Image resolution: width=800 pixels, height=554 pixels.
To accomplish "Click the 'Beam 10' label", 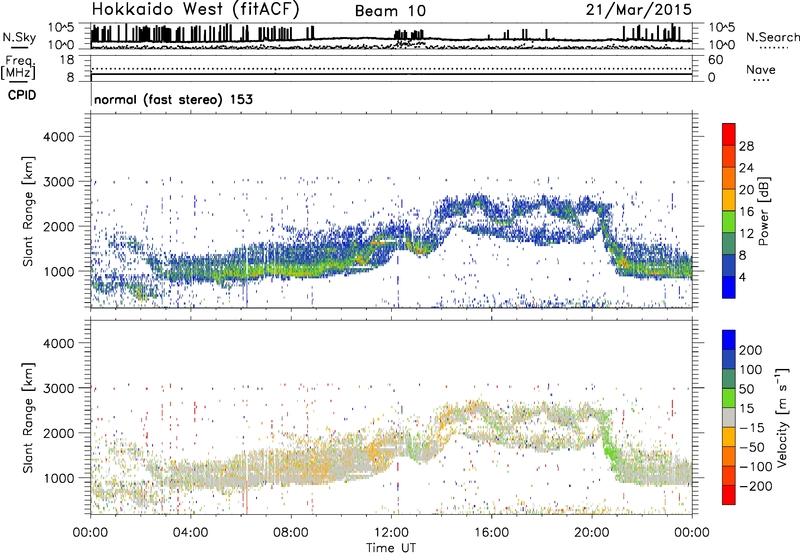I will pyautogui.click(x=390, y=11).
